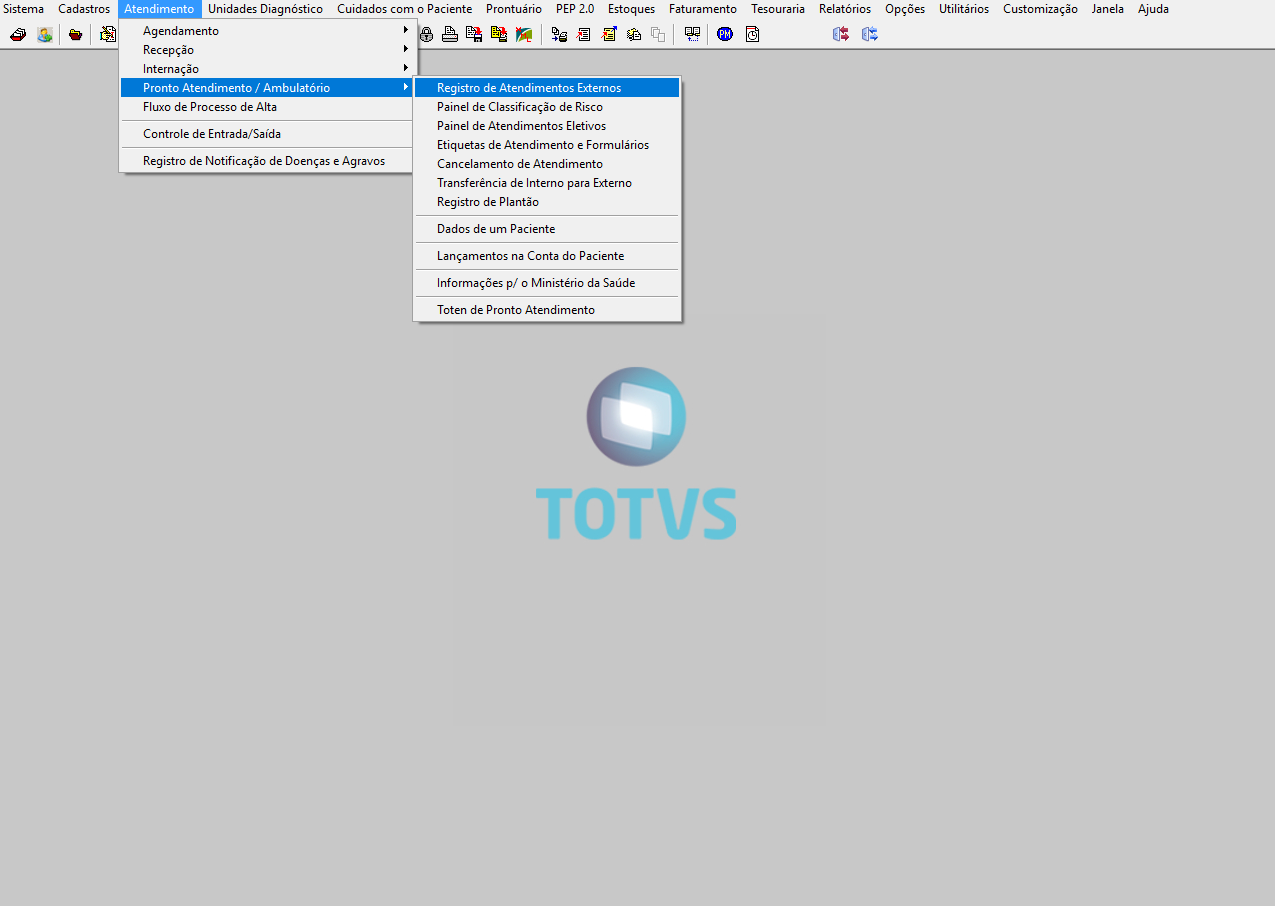Click the yellow documents with red arrow icon
1275x906 pixels.
tap(499, 34)
